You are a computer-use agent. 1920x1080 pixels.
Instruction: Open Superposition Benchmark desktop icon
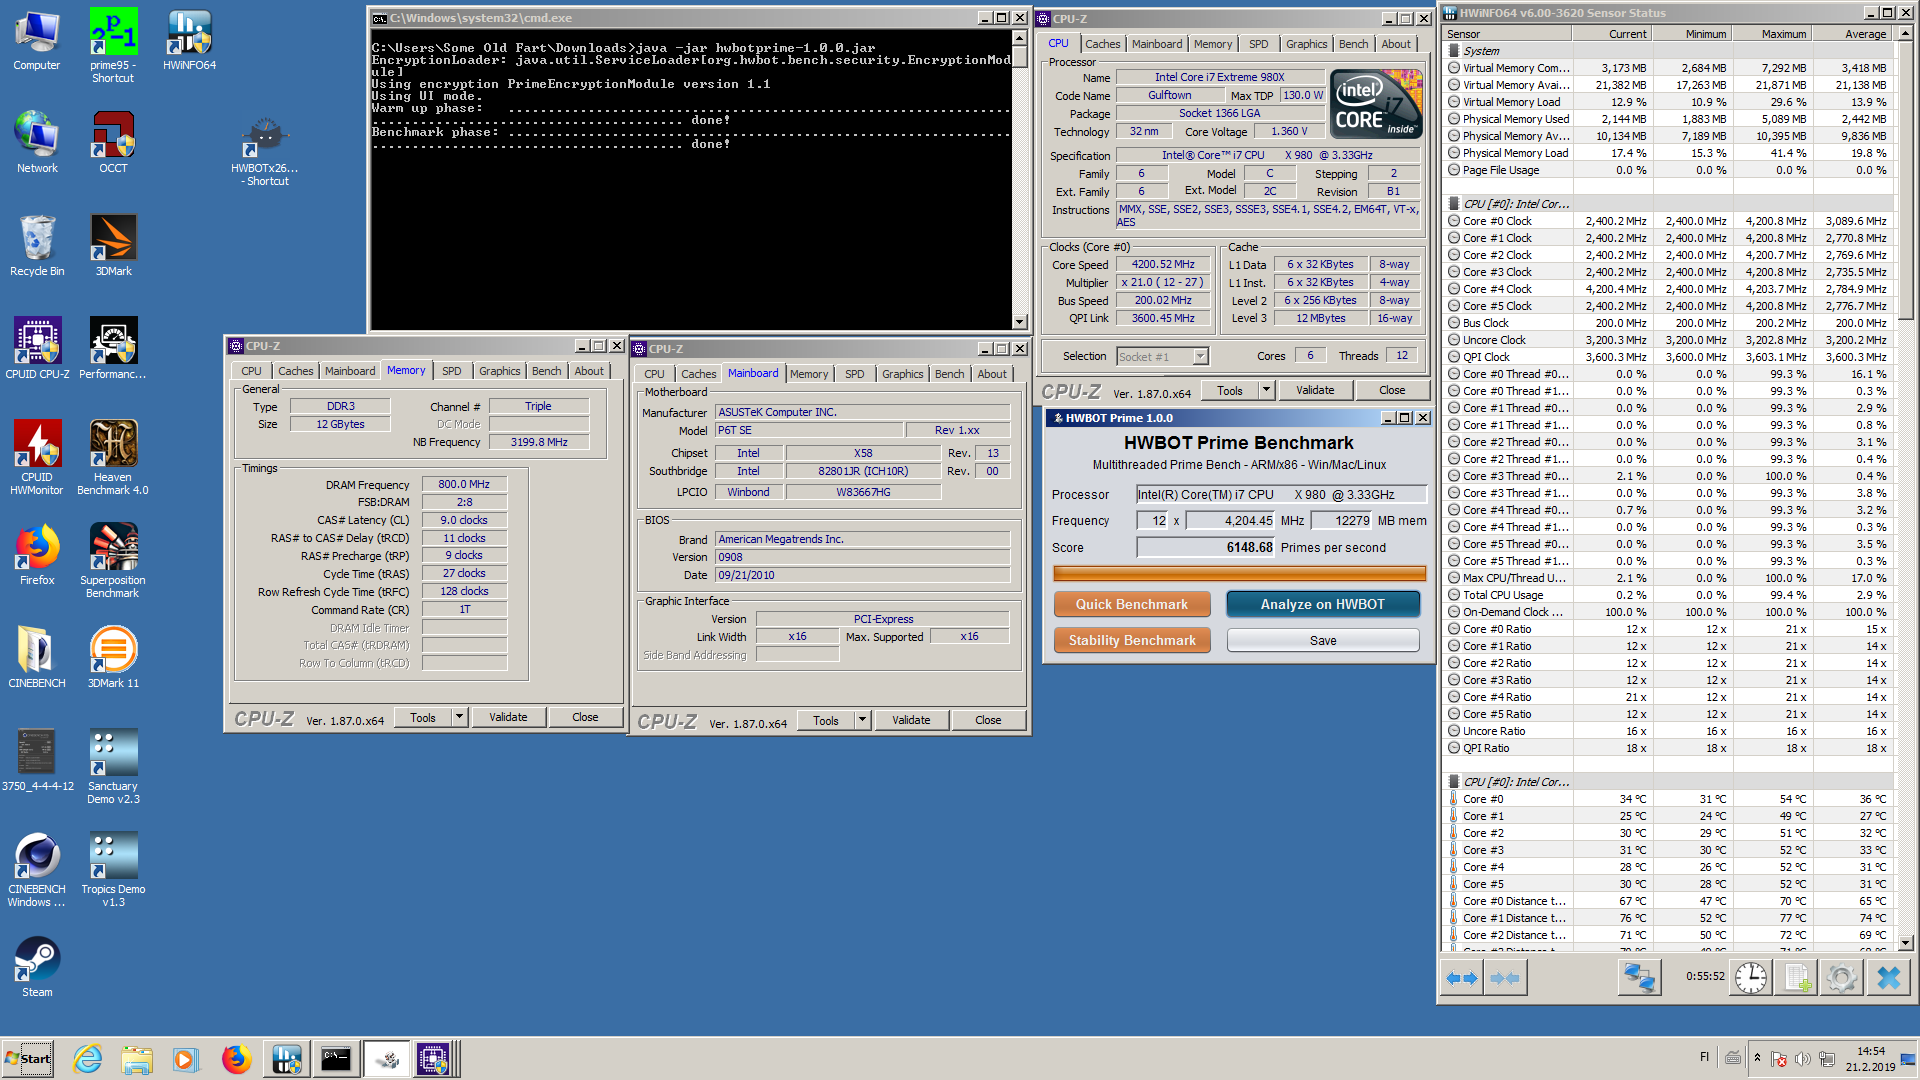click(x=113, y=561)
